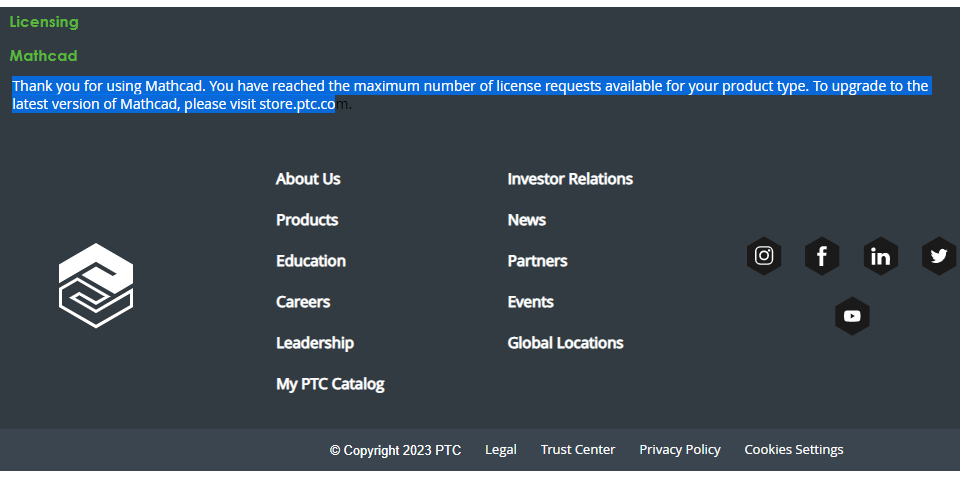
Task: Visit PTC's LinkedIn profile icon
Action: [880, 256]
